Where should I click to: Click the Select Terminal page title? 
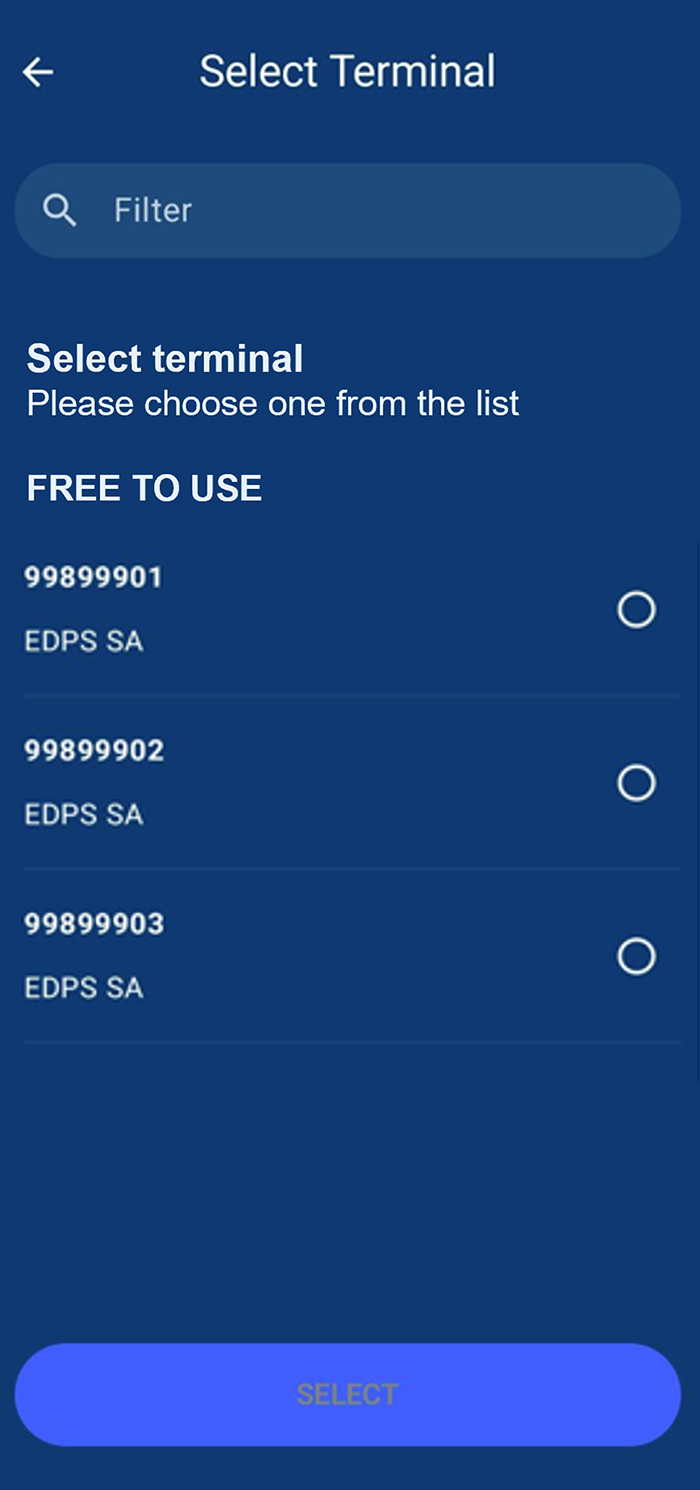click(x=347, y=71)
